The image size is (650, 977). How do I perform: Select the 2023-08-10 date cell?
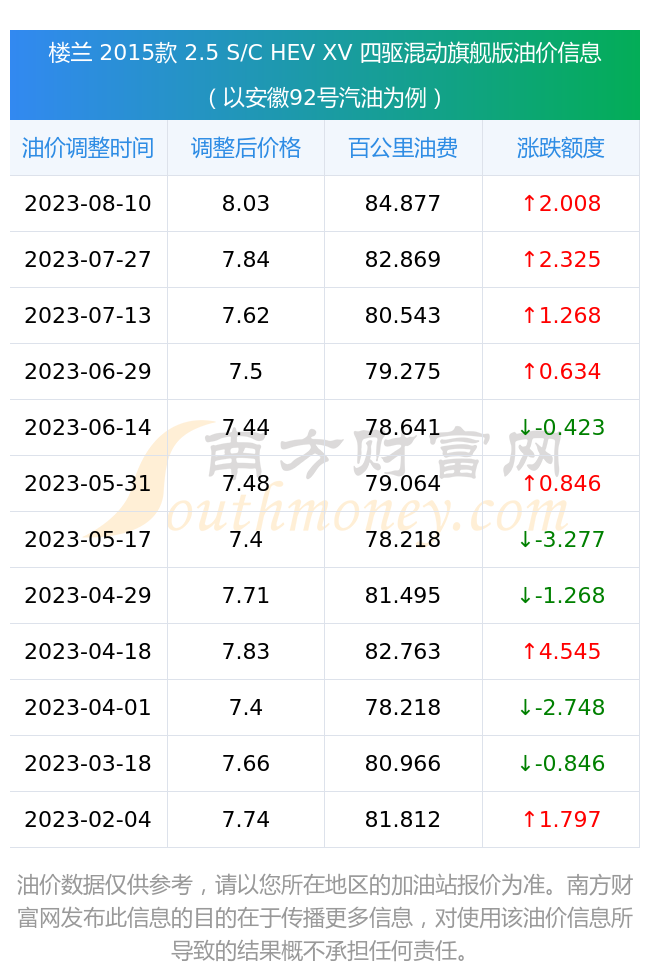tap(88, 203)
